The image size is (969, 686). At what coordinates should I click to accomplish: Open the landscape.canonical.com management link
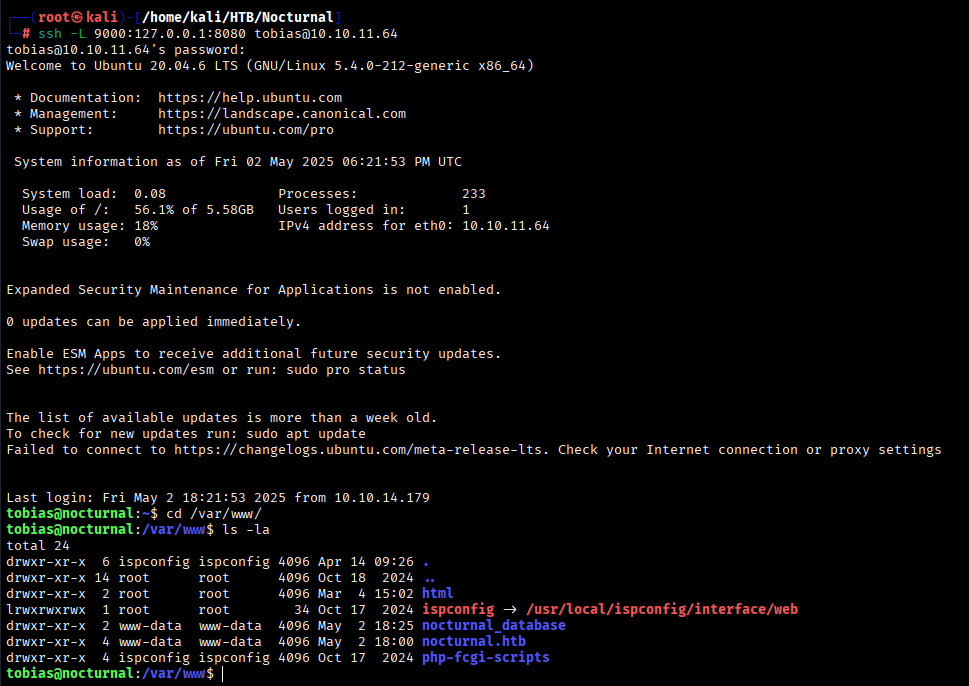[x=282, y=114]
